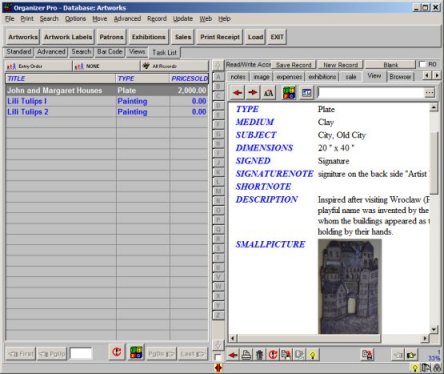Viewport: 444px width, 374px height.
Task: Click the down arrow below the alphabet strip
Action: [x=218, y=345]
